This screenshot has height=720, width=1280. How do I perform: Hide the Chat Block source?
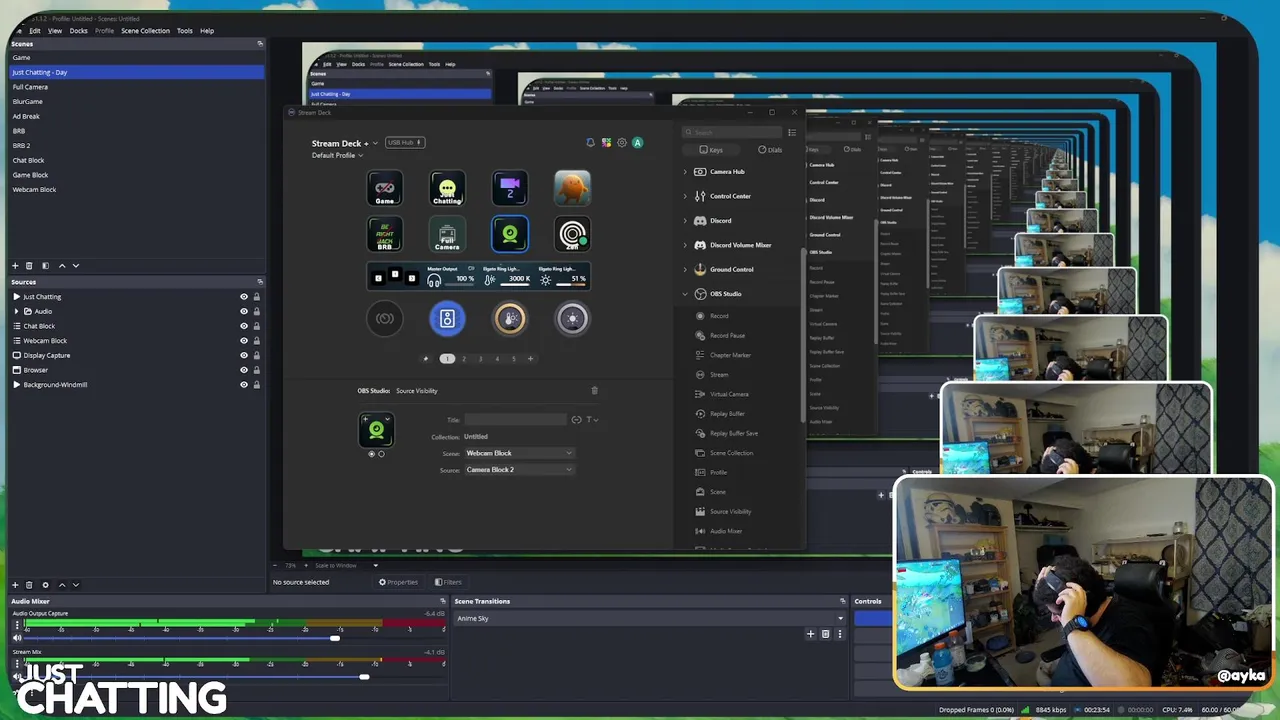[x=244, y=326]
